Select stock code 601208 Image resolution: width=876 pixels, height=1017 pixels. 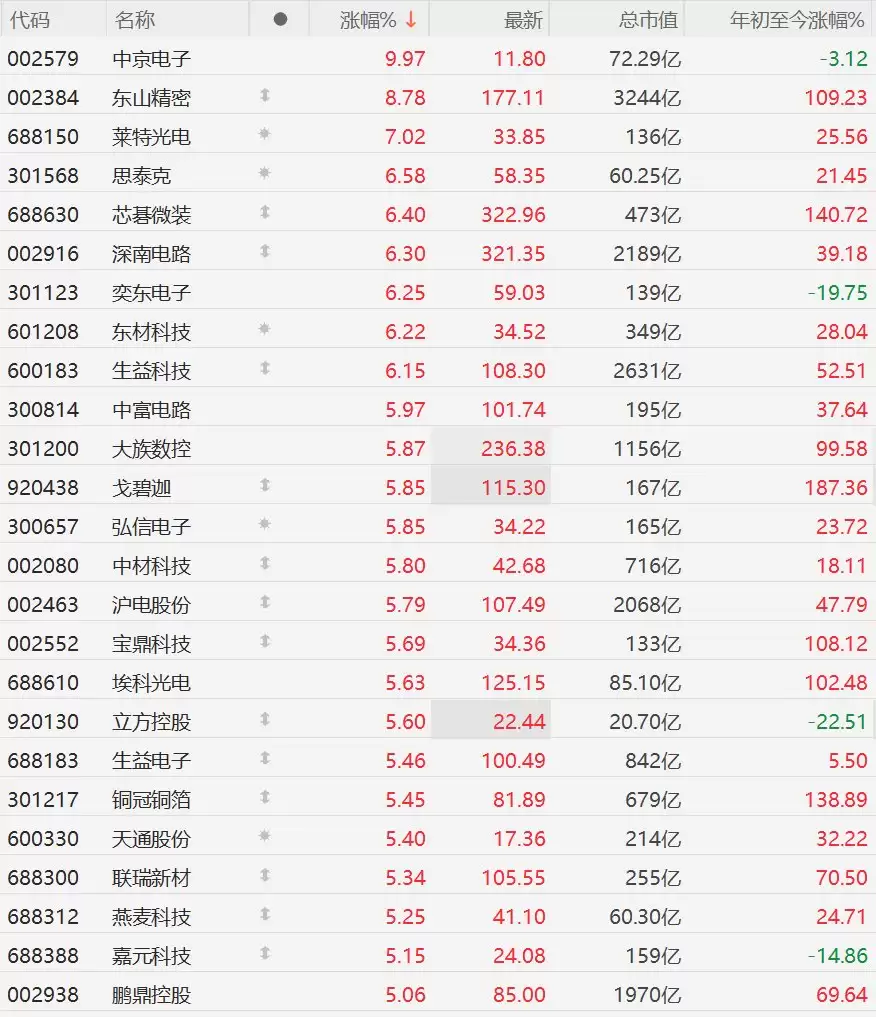click(x=43, y=332)
